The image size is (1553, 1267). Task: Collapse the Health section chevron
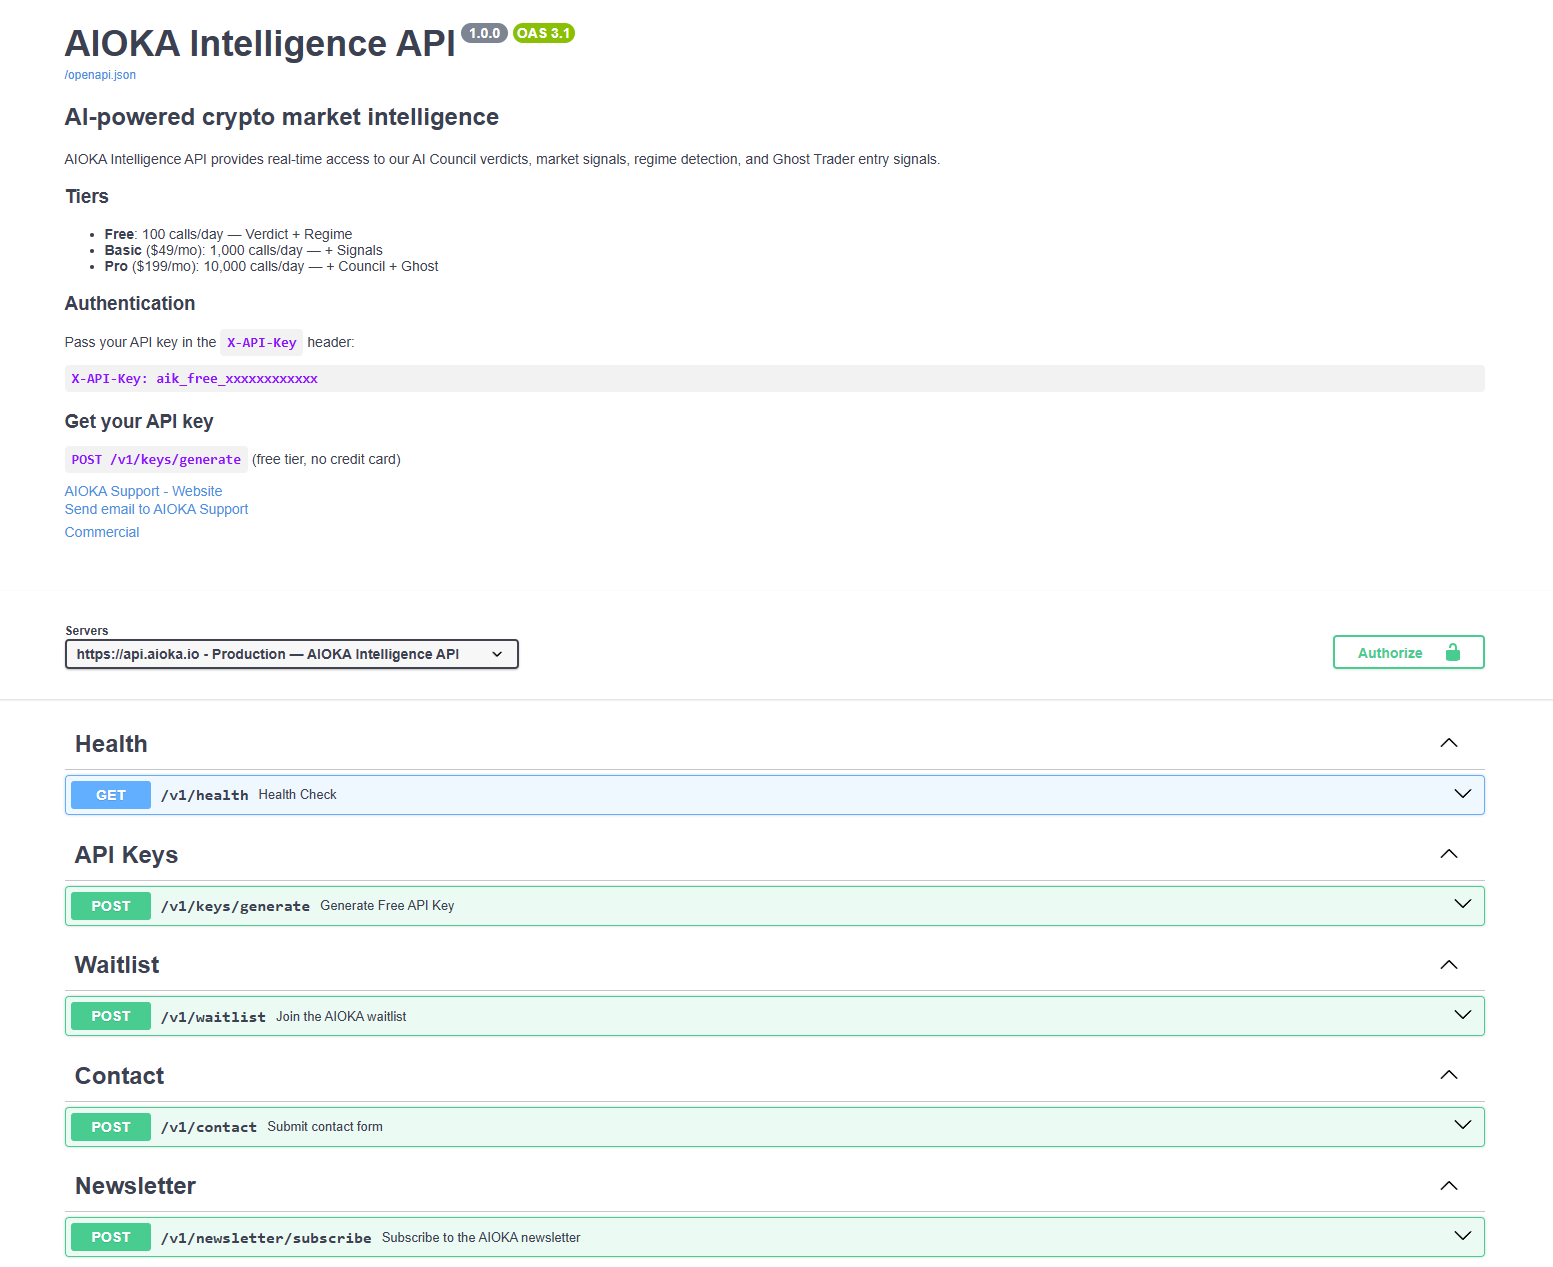(x=1449, y=743)
